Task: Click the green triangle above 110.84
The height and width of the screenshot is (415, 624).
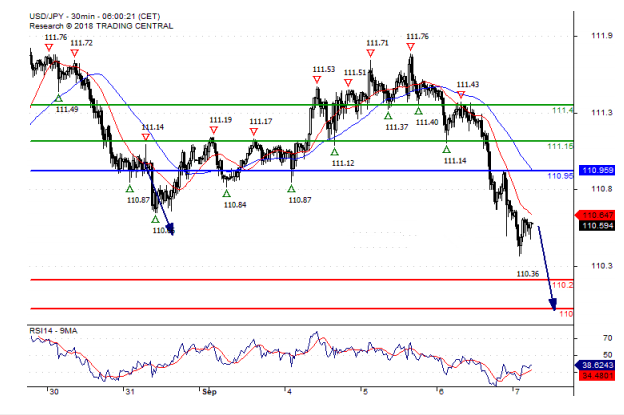Action: (x=227, y=194)
